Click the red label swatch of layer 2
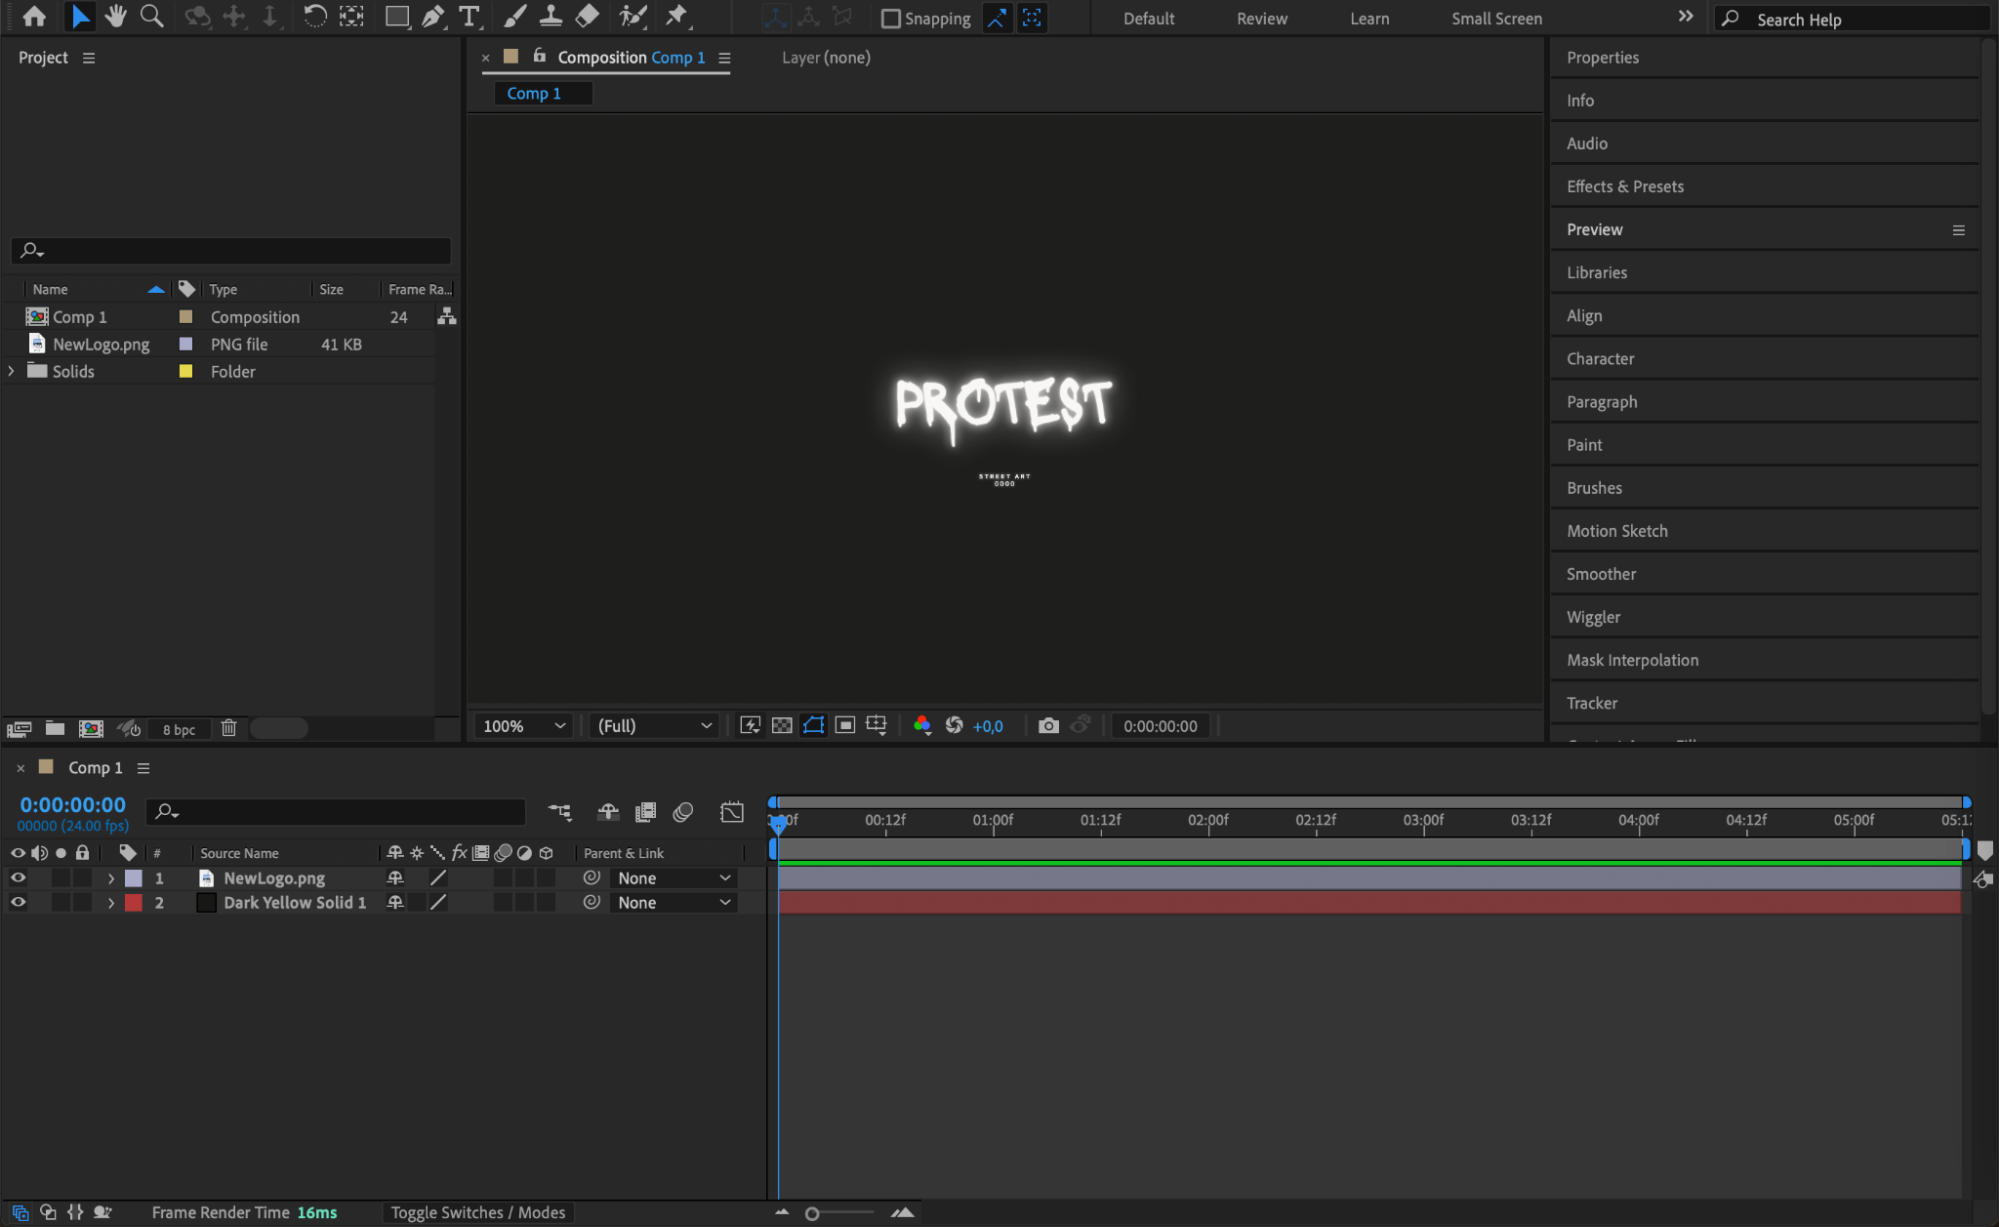Viewport: 1999px width, 1227px height. pos(133,902)
